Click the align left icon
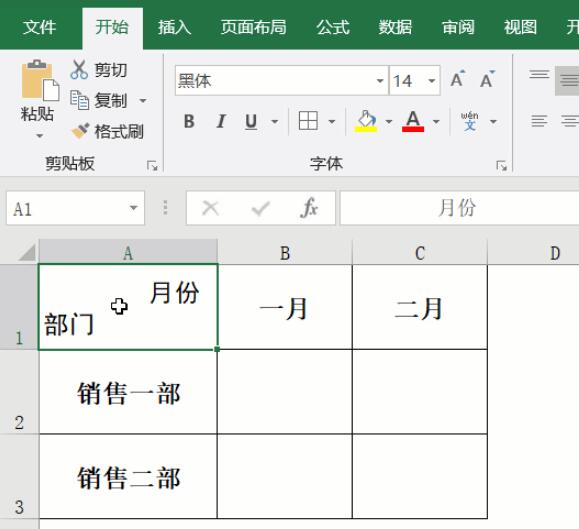 [x=539, y=121]
